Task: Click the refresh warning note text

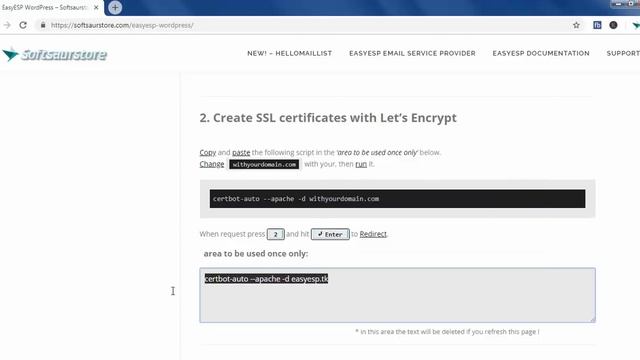Action: point(447,332)
